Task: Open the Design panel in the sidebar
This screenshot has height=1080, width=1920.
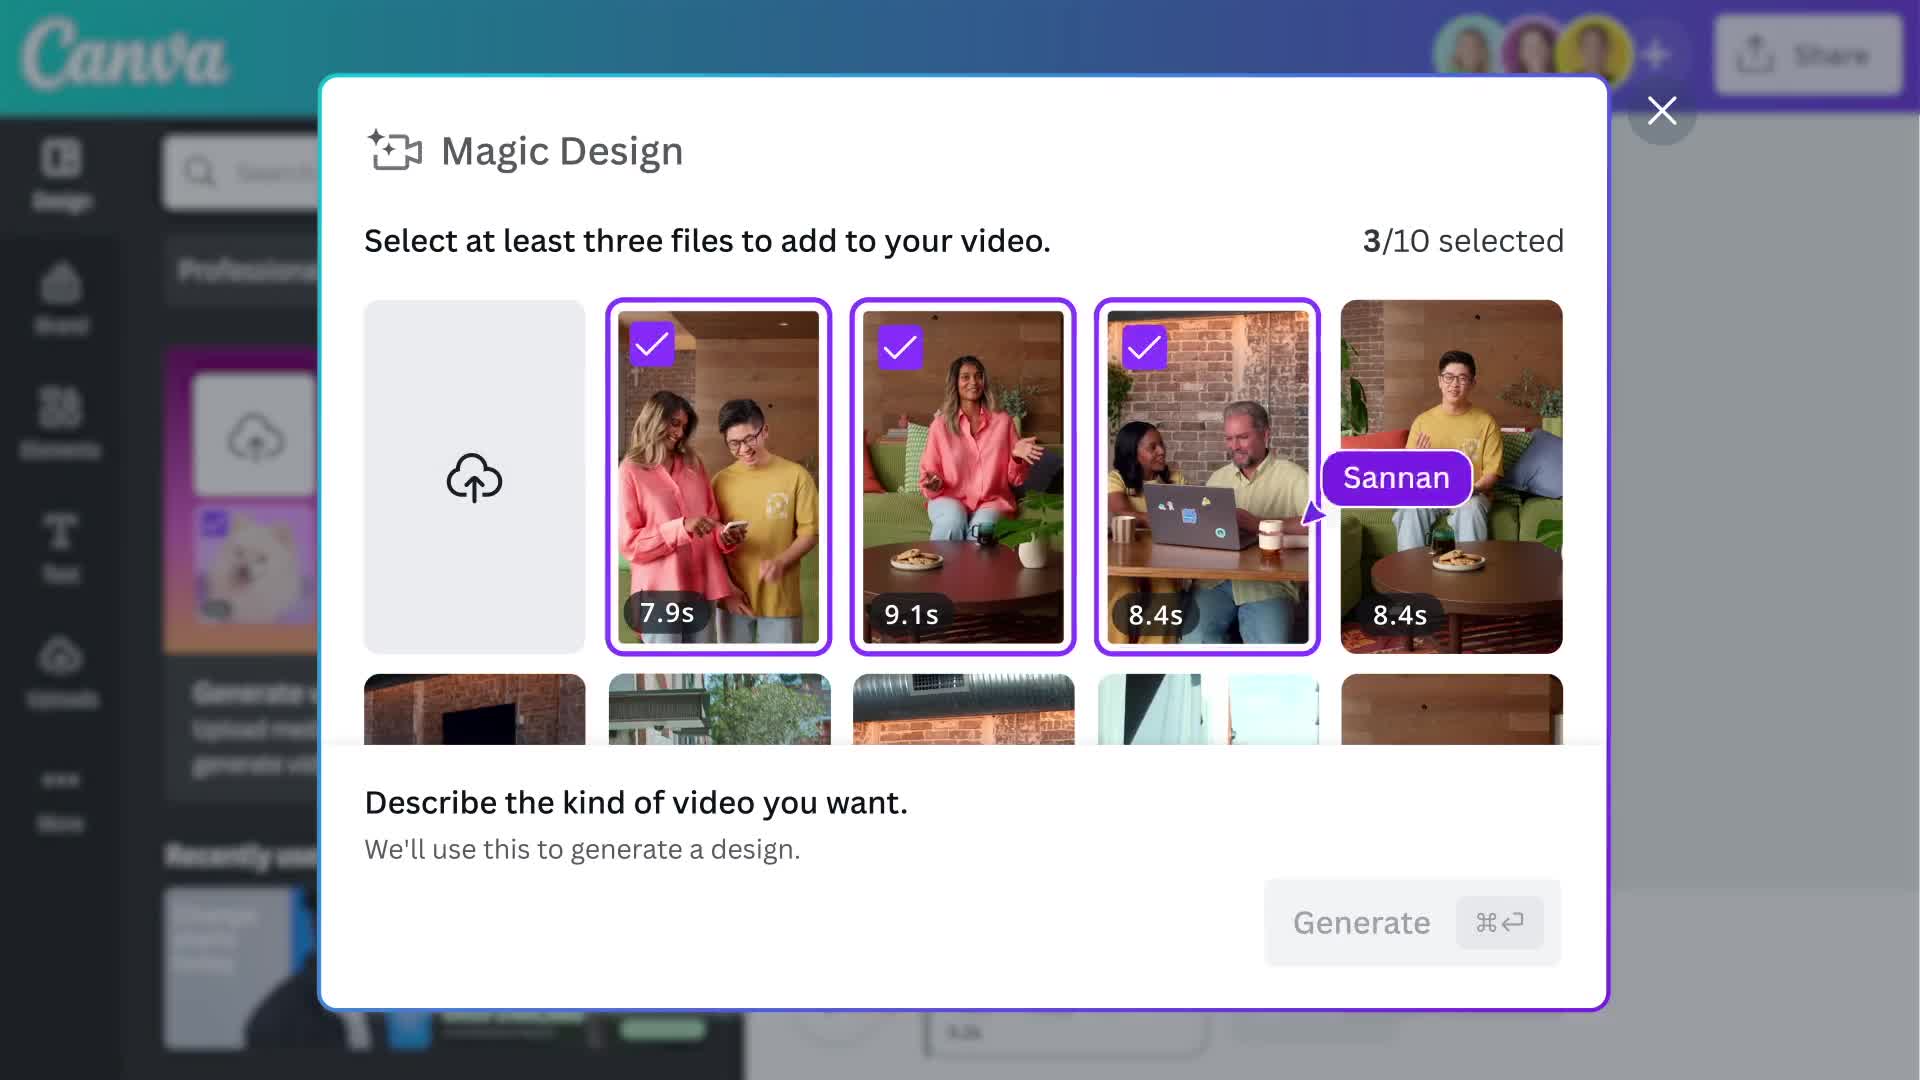Action: [x=61, y=176]
